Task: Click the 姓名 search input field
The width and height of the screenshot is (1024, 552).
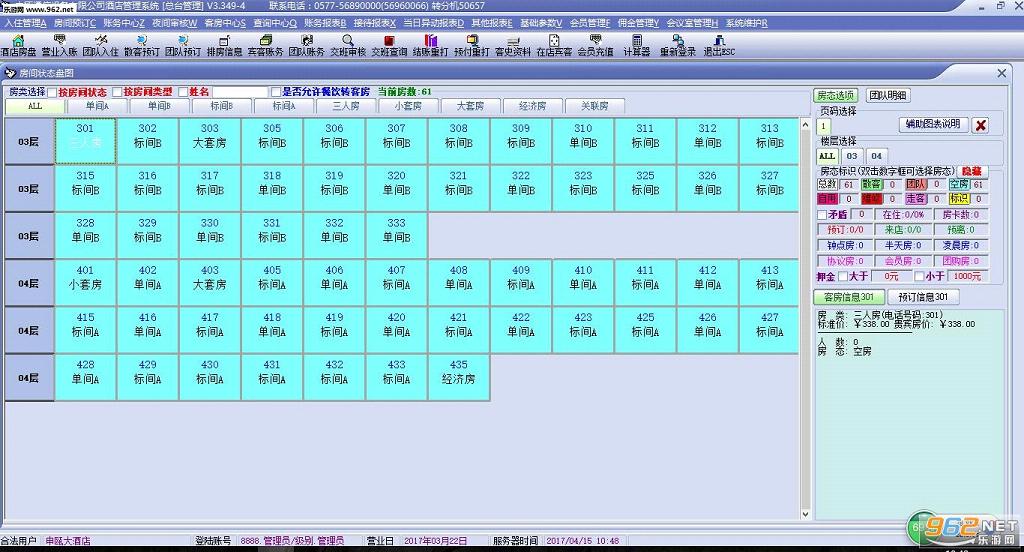Action: coord(240,92)
